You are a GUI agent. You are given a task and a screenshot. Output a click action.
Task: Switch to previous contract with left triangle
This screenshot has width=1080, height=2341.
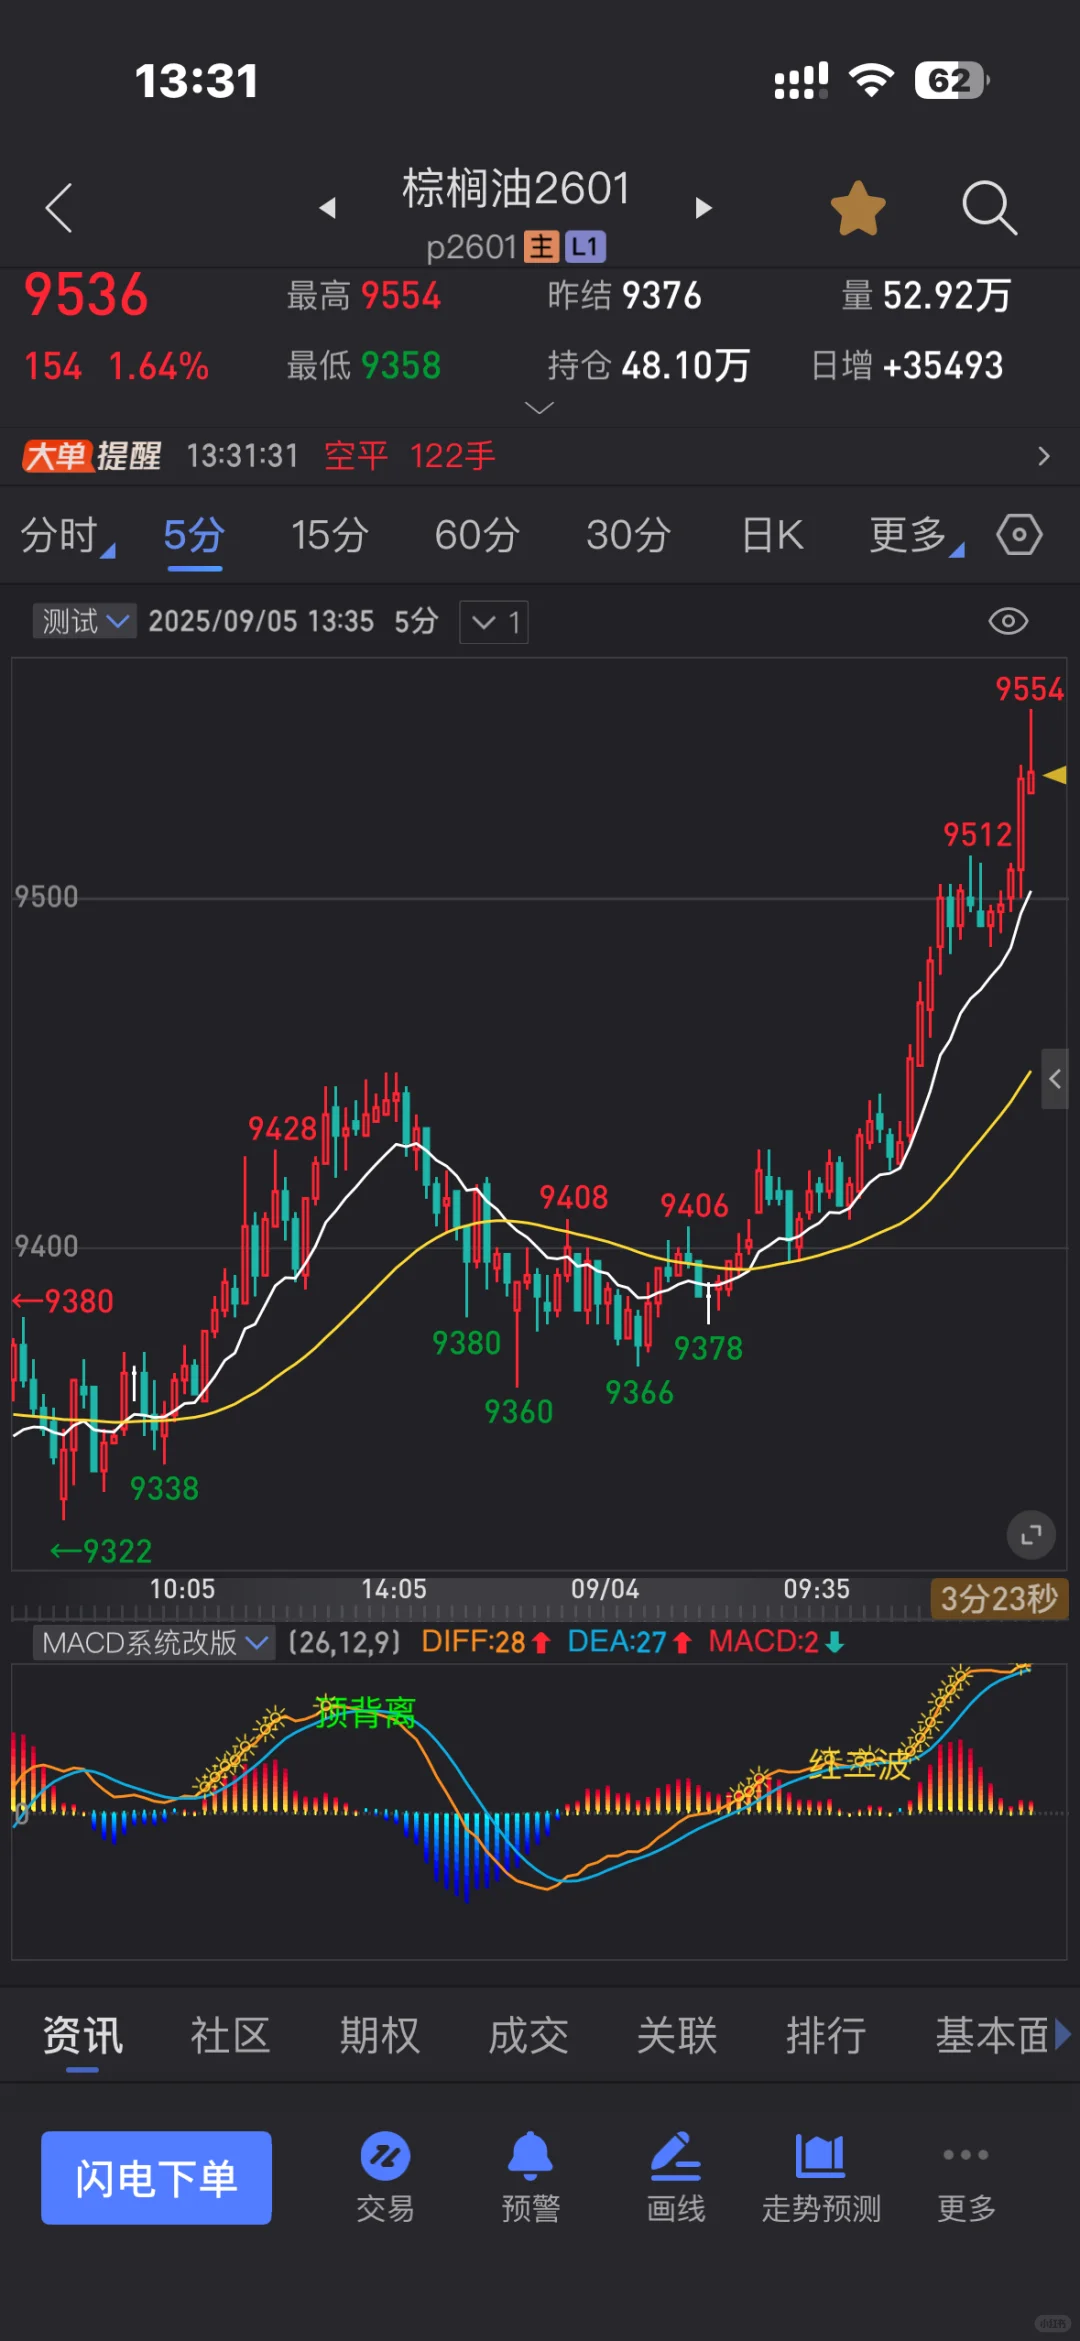coord(327,208)
